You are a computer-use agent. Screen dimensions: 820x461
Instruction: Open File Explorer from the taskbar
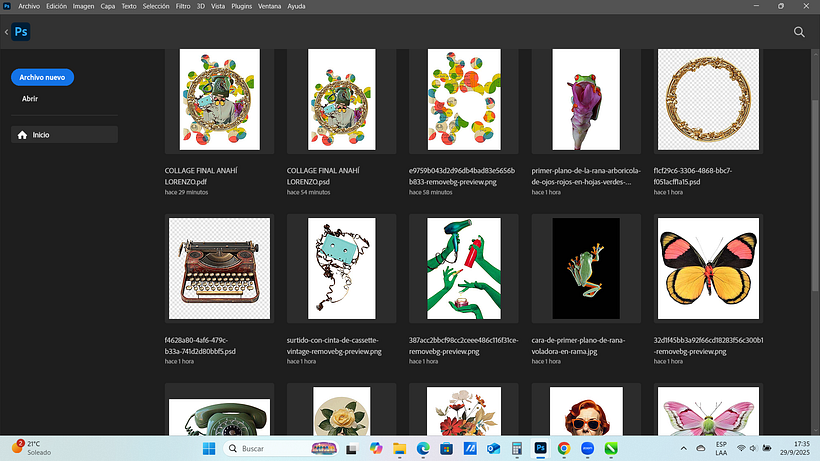point(399,449)
